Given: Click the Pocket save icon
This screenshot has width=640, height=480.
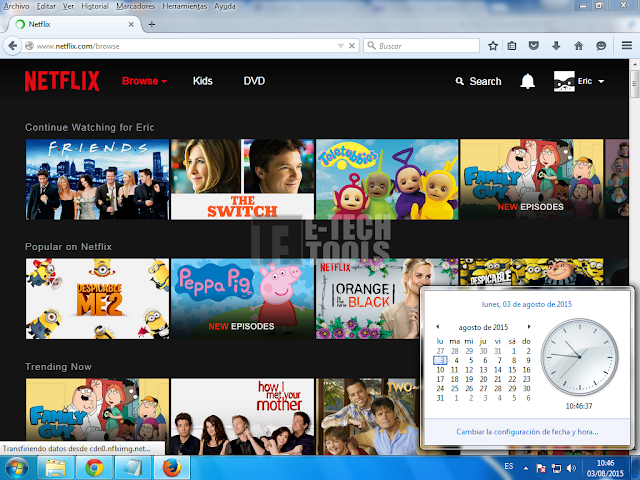Looking at the screenshot, I should point(533,46).
